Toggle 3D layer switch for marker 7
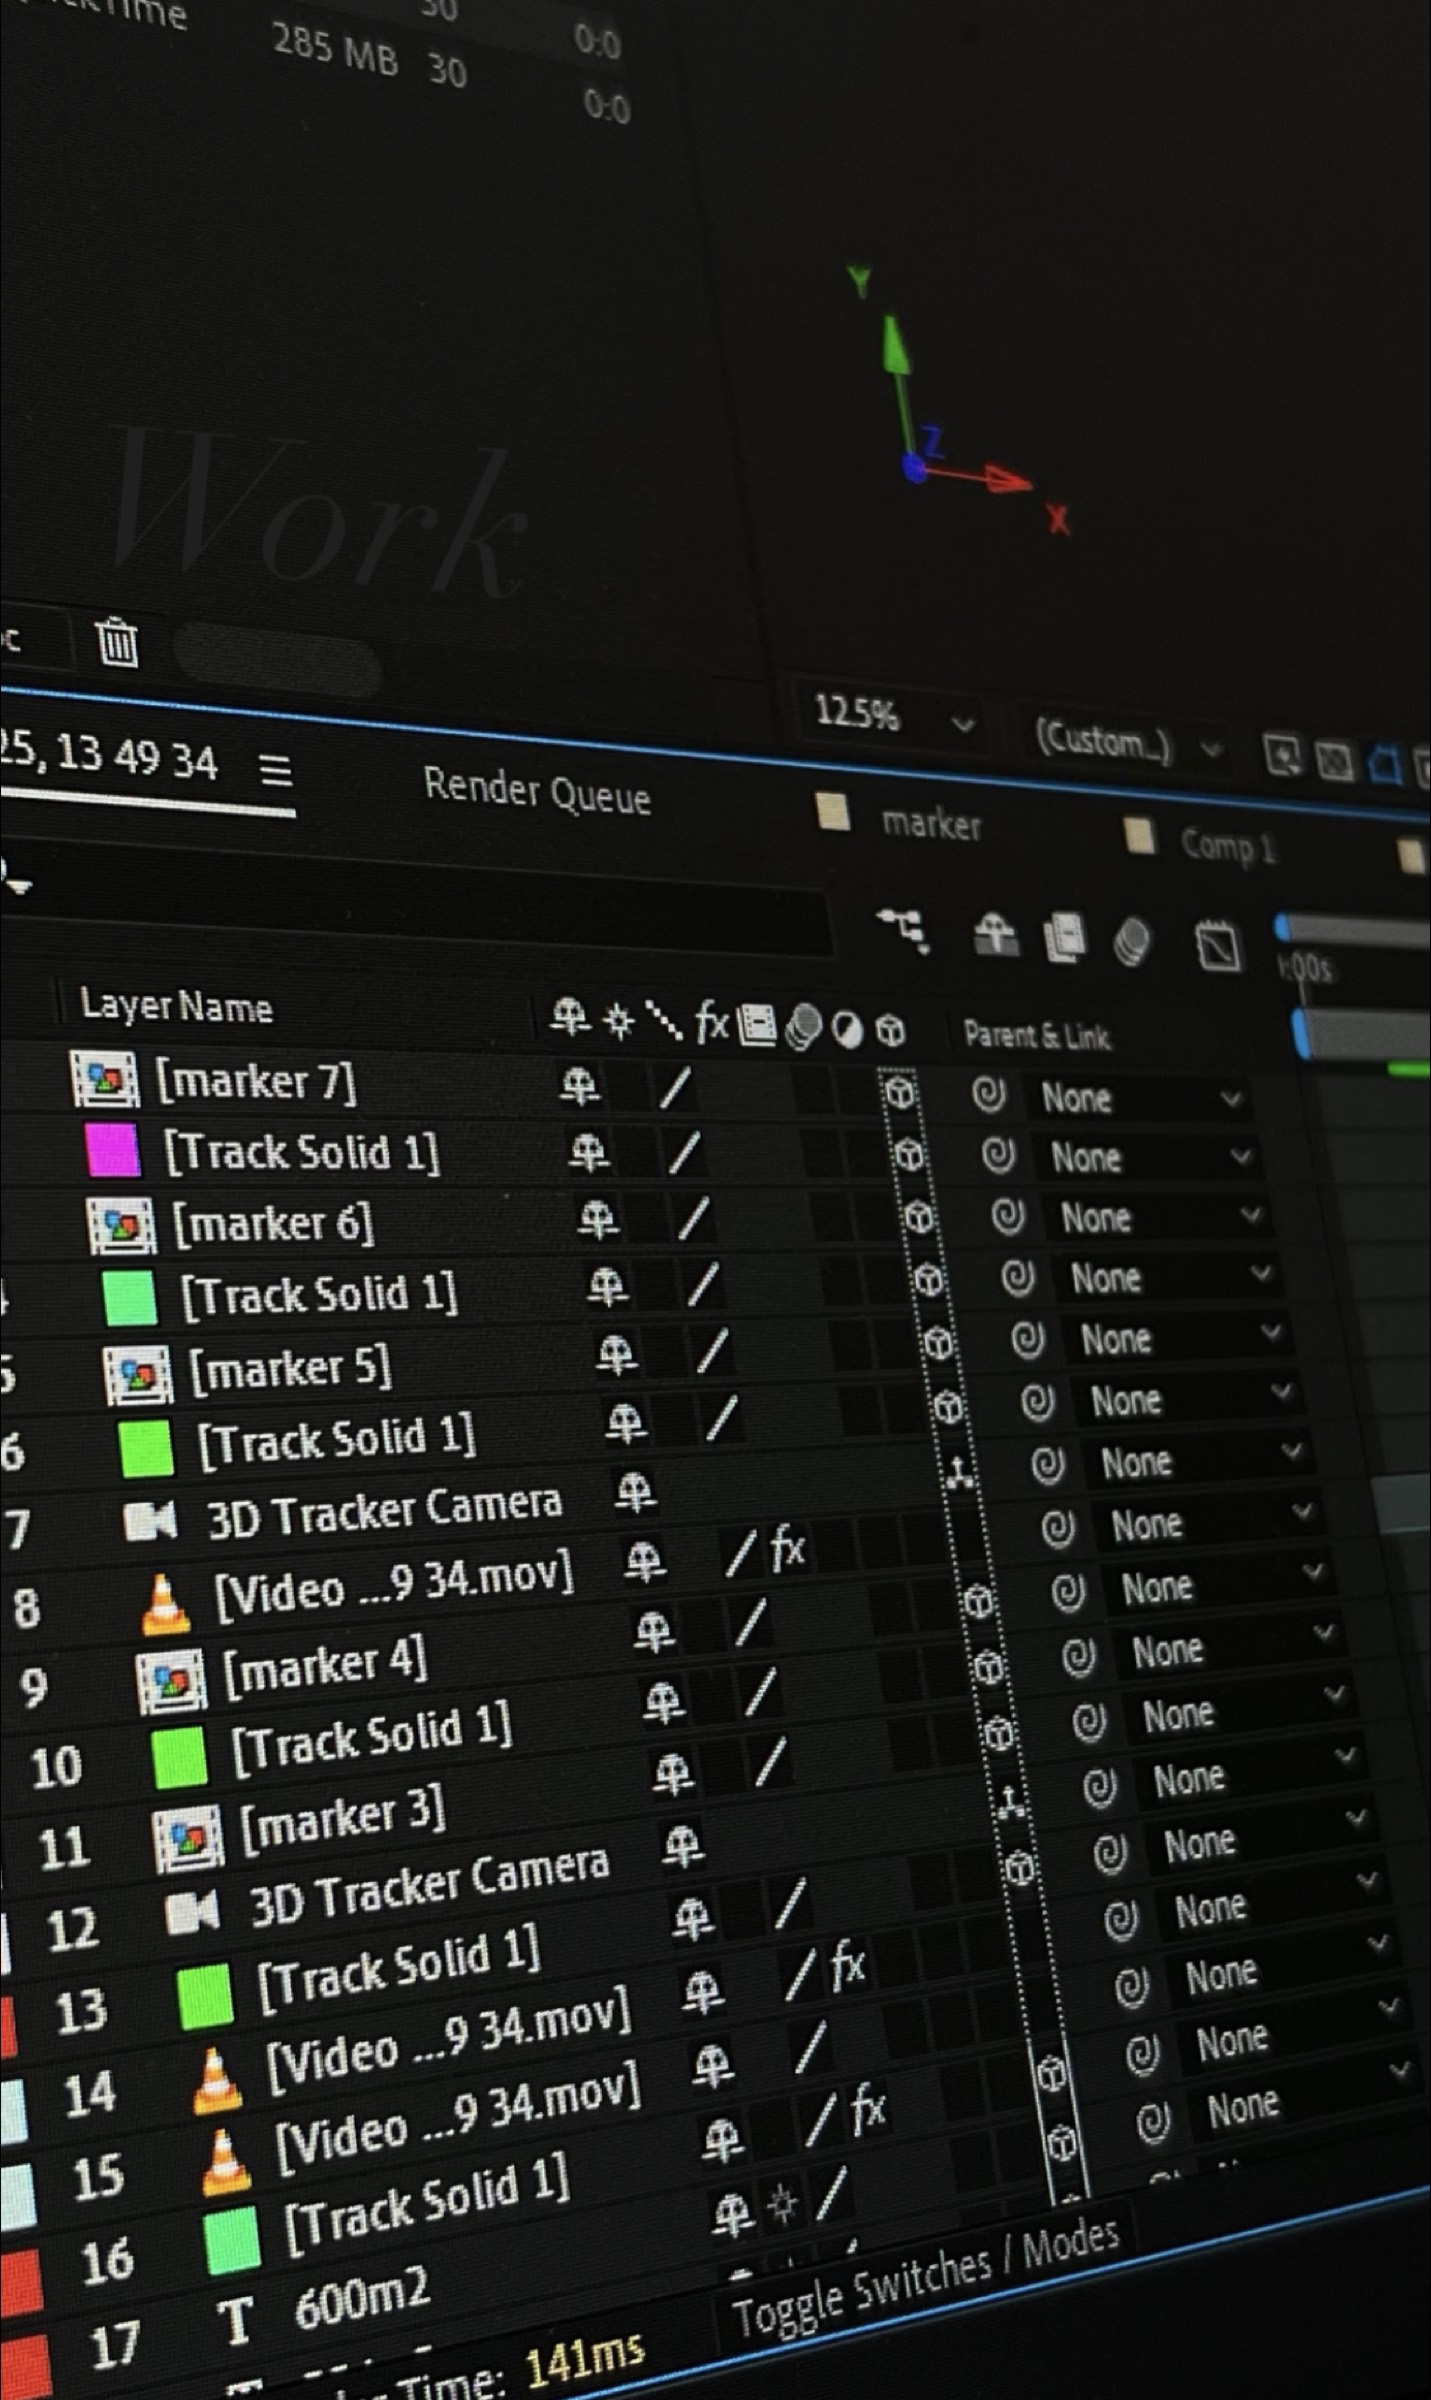Screen dimensions: 1431x2400 coord(900,1091)
